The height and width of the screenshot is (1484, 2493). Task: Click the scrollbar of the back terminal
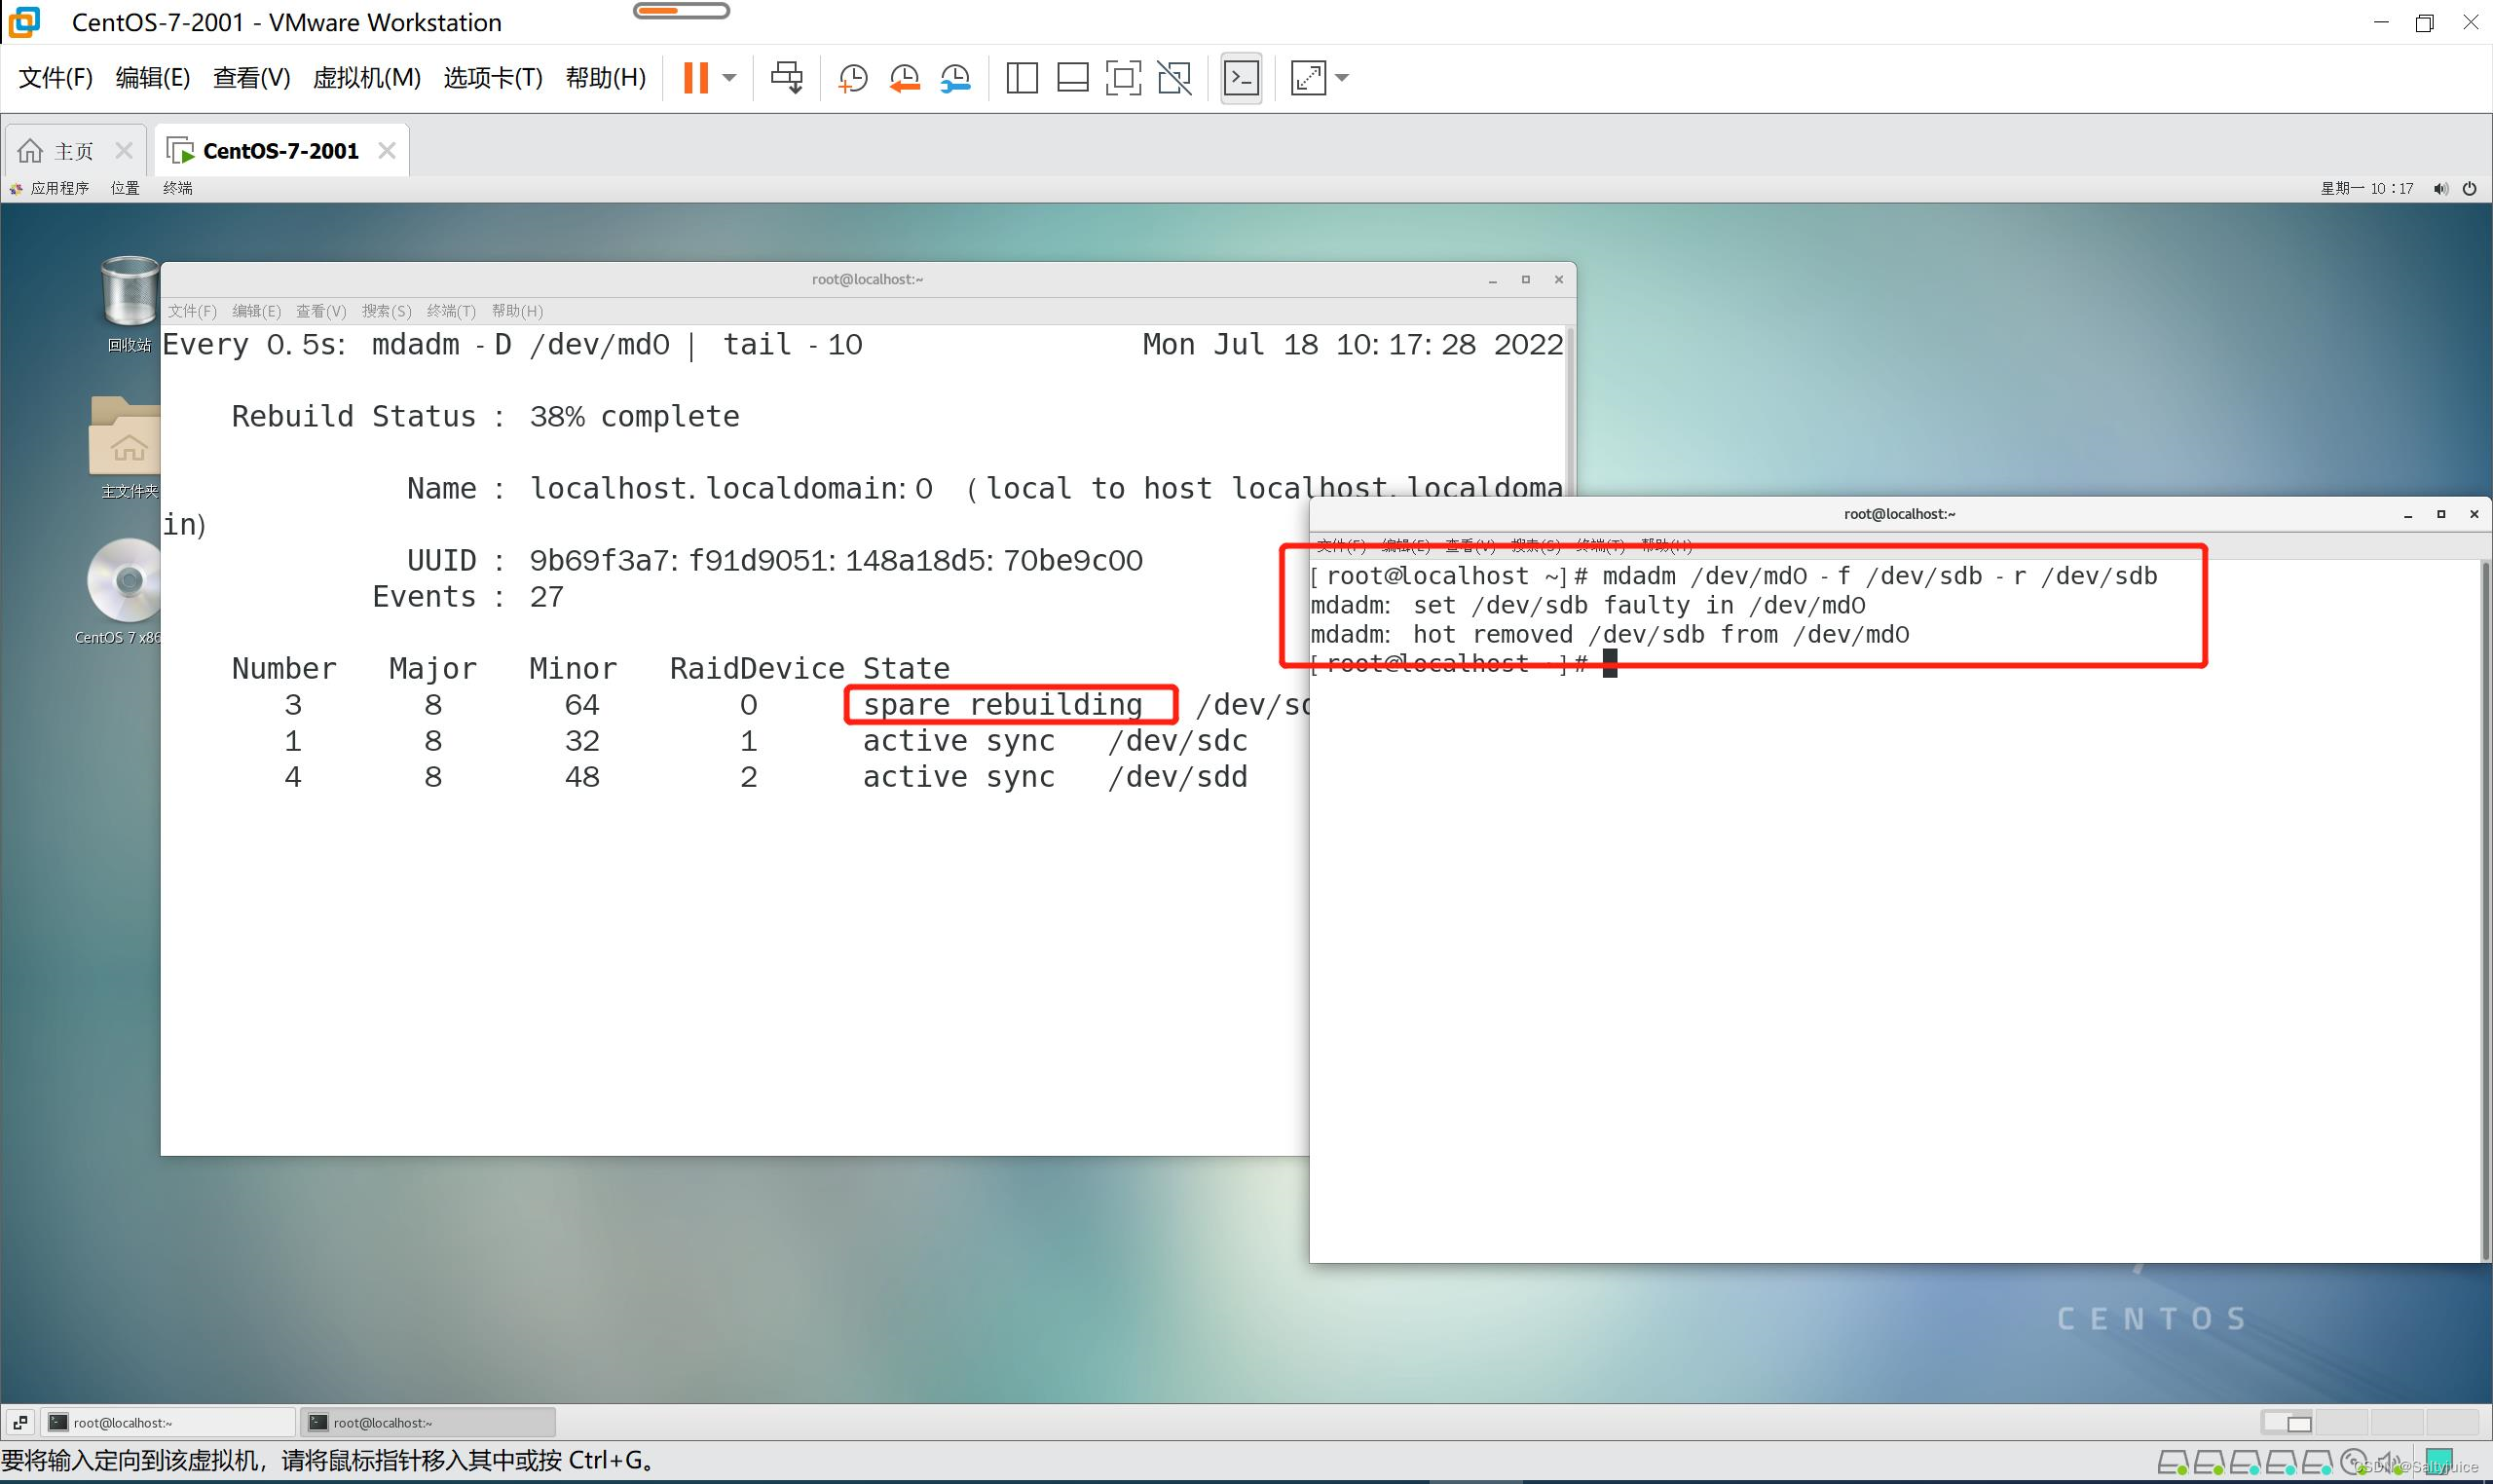click(x=1570, y=410)
